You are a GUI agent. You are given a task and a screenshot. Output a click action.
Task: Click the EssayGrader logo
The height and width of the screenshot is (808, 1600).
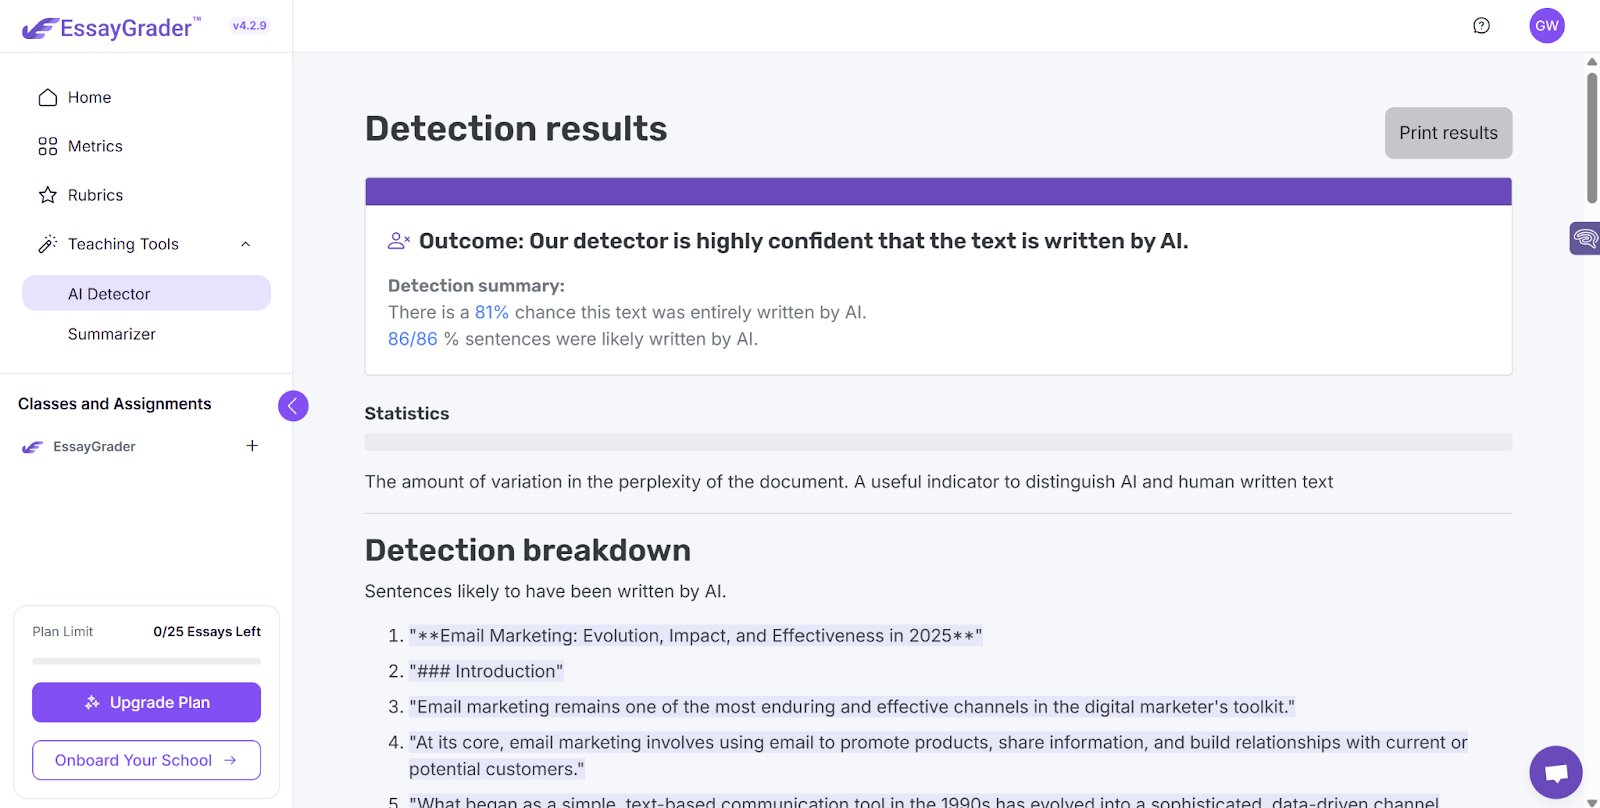pos(110,27)
